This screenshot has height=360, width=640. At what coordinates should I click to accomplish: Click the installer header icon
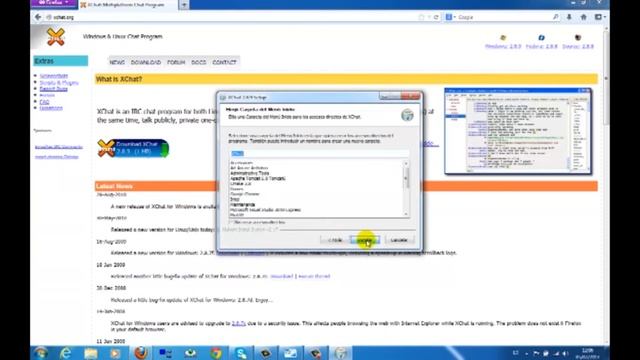tap(407, 115)
